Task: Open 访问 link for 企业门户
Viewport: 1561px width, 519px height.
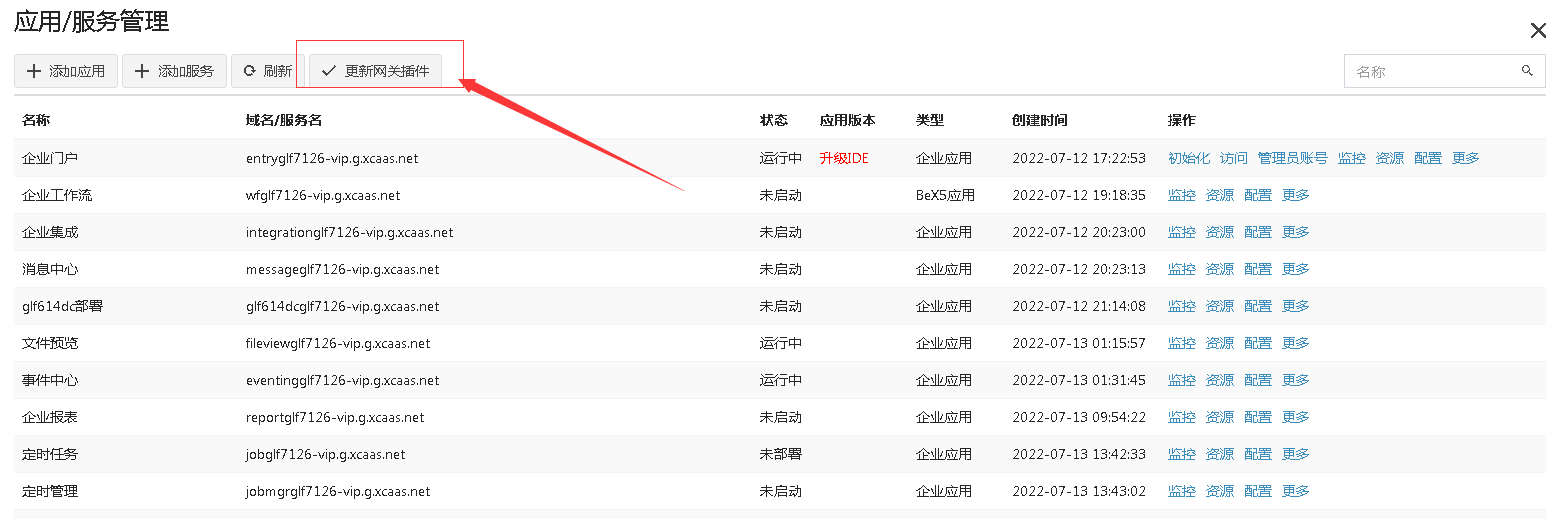Action: tap(1233, 158)
